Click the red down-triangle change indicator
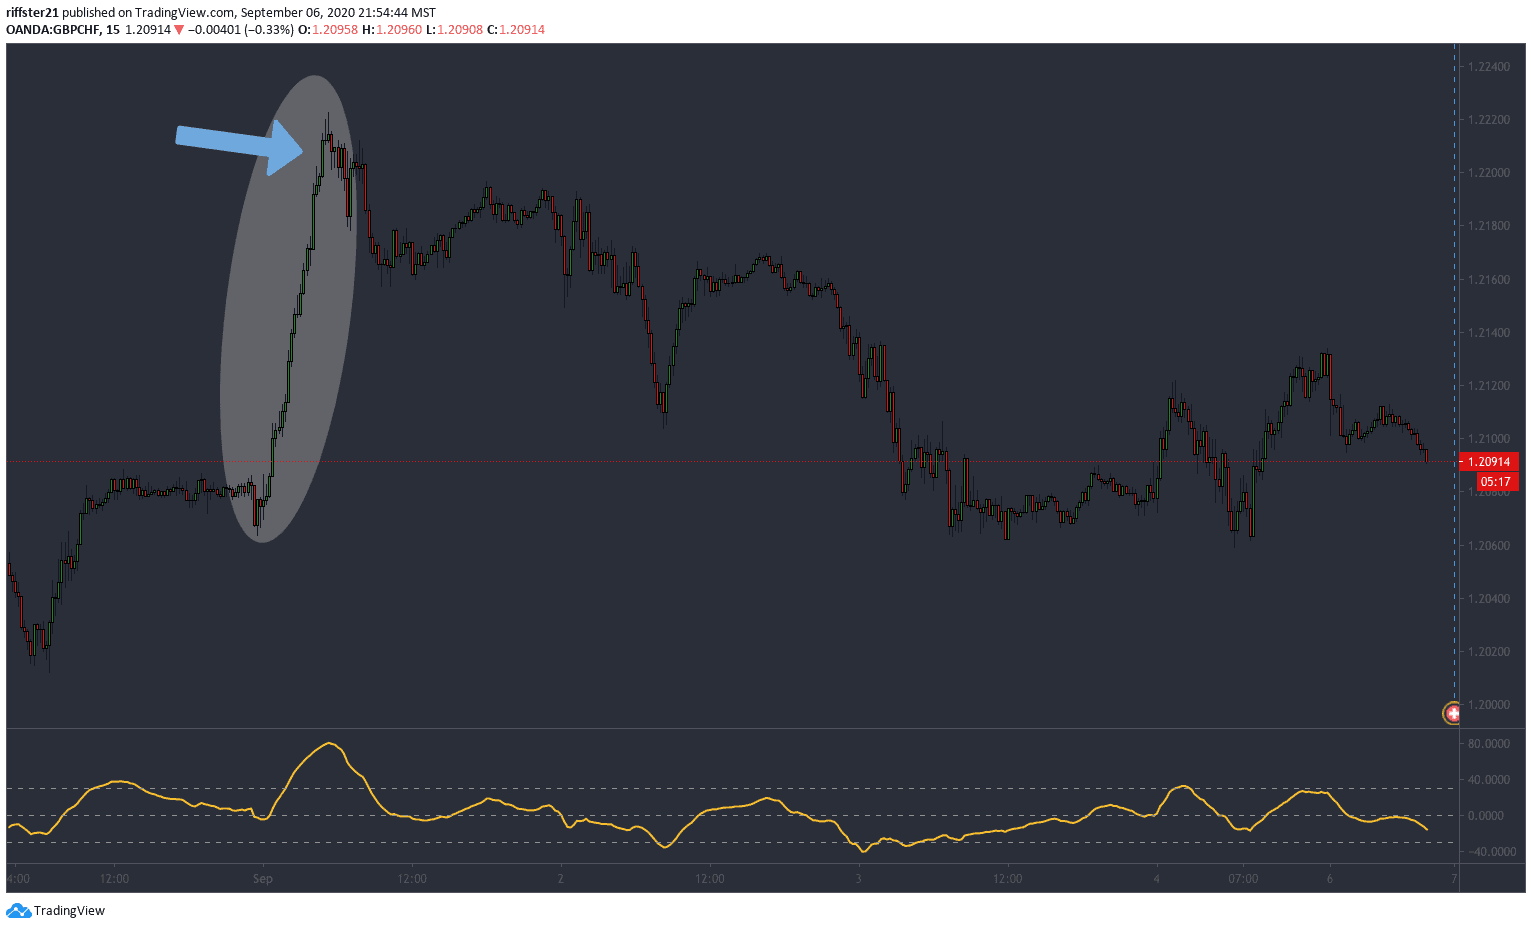The image size is (1532, 929). coord(179,30)
